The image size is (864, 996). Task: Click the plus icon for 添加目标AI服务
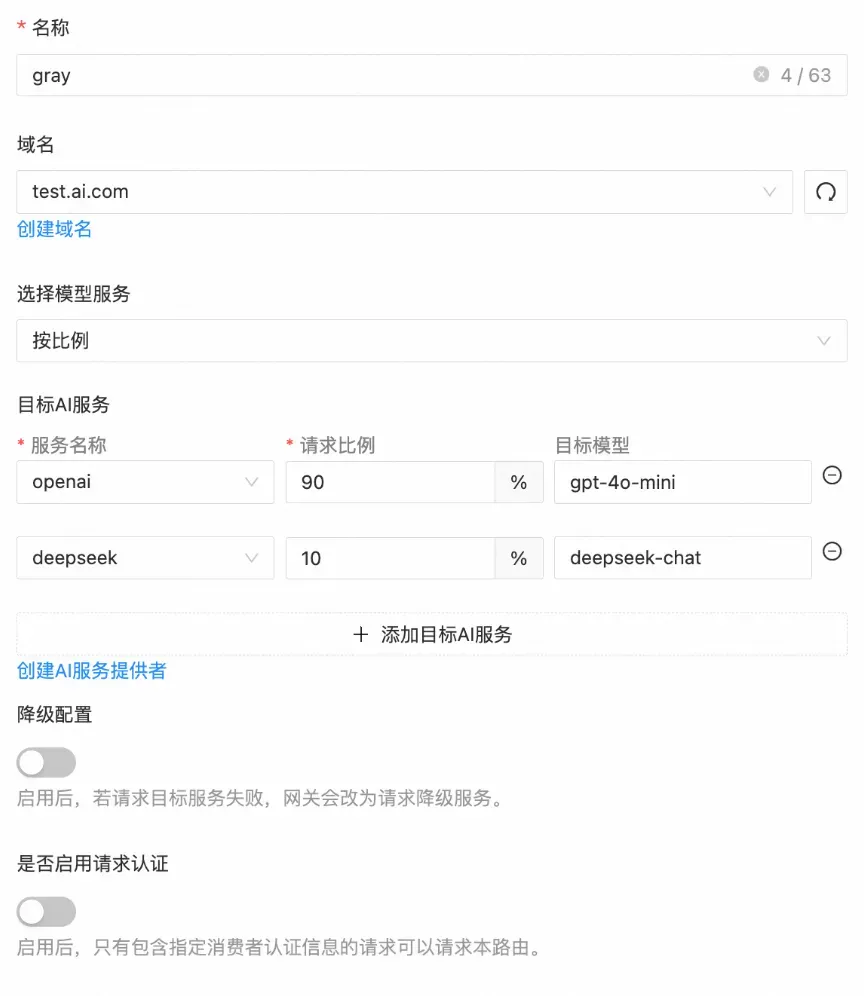361,634
